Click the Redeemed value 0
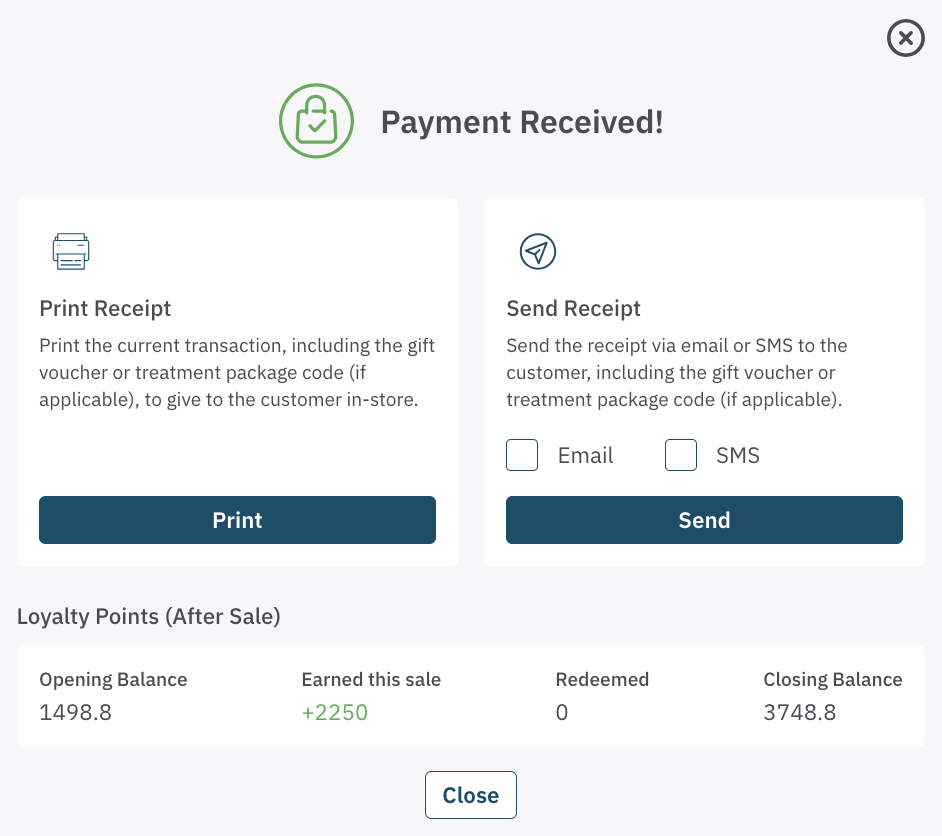The height and width of the screenshot is (836, 942). [x=561, y=713]
